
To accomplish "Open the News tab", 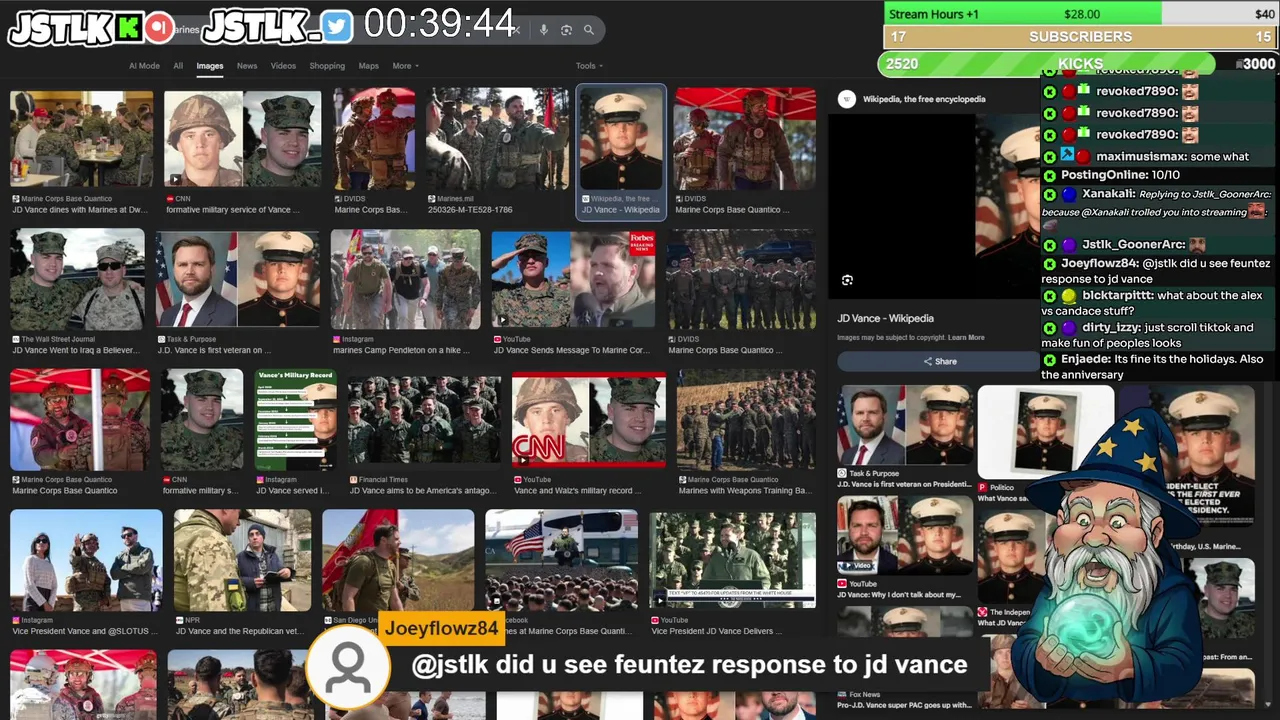I will [247, 66].
